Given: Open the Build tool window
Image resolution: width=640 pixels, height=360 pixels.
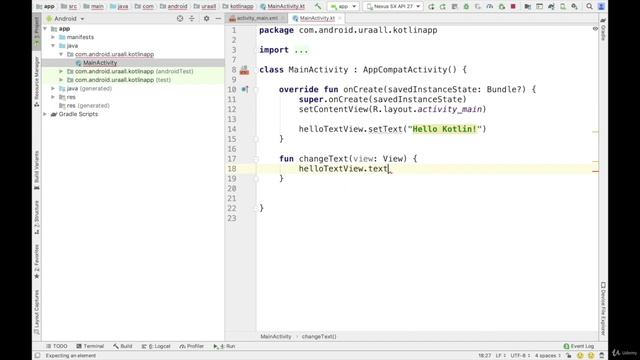Looking at the screenshot, I should pos(123,346).
